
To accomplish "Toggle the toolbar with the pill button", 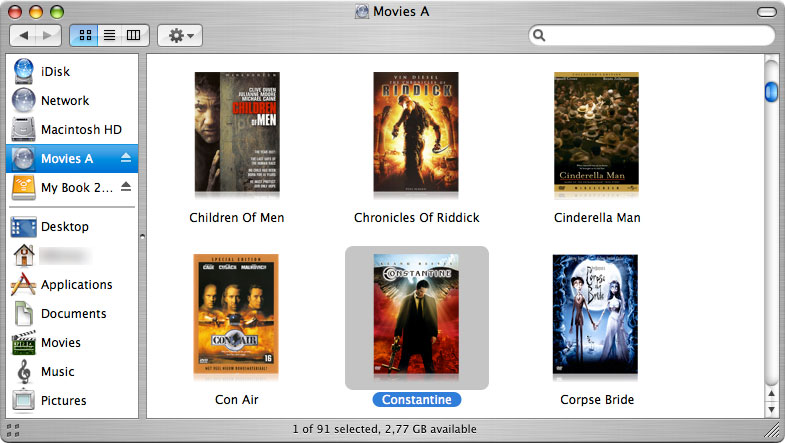I will click(766, 12).
